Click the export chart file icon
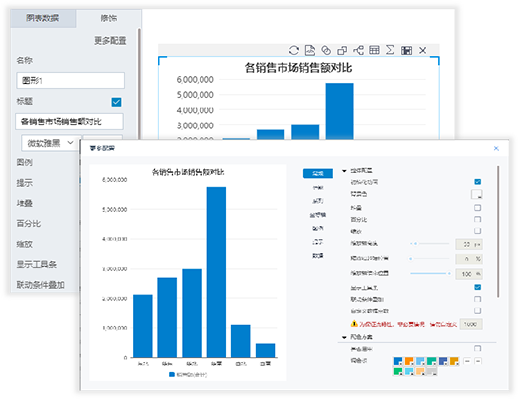 (x=310, y=50)
